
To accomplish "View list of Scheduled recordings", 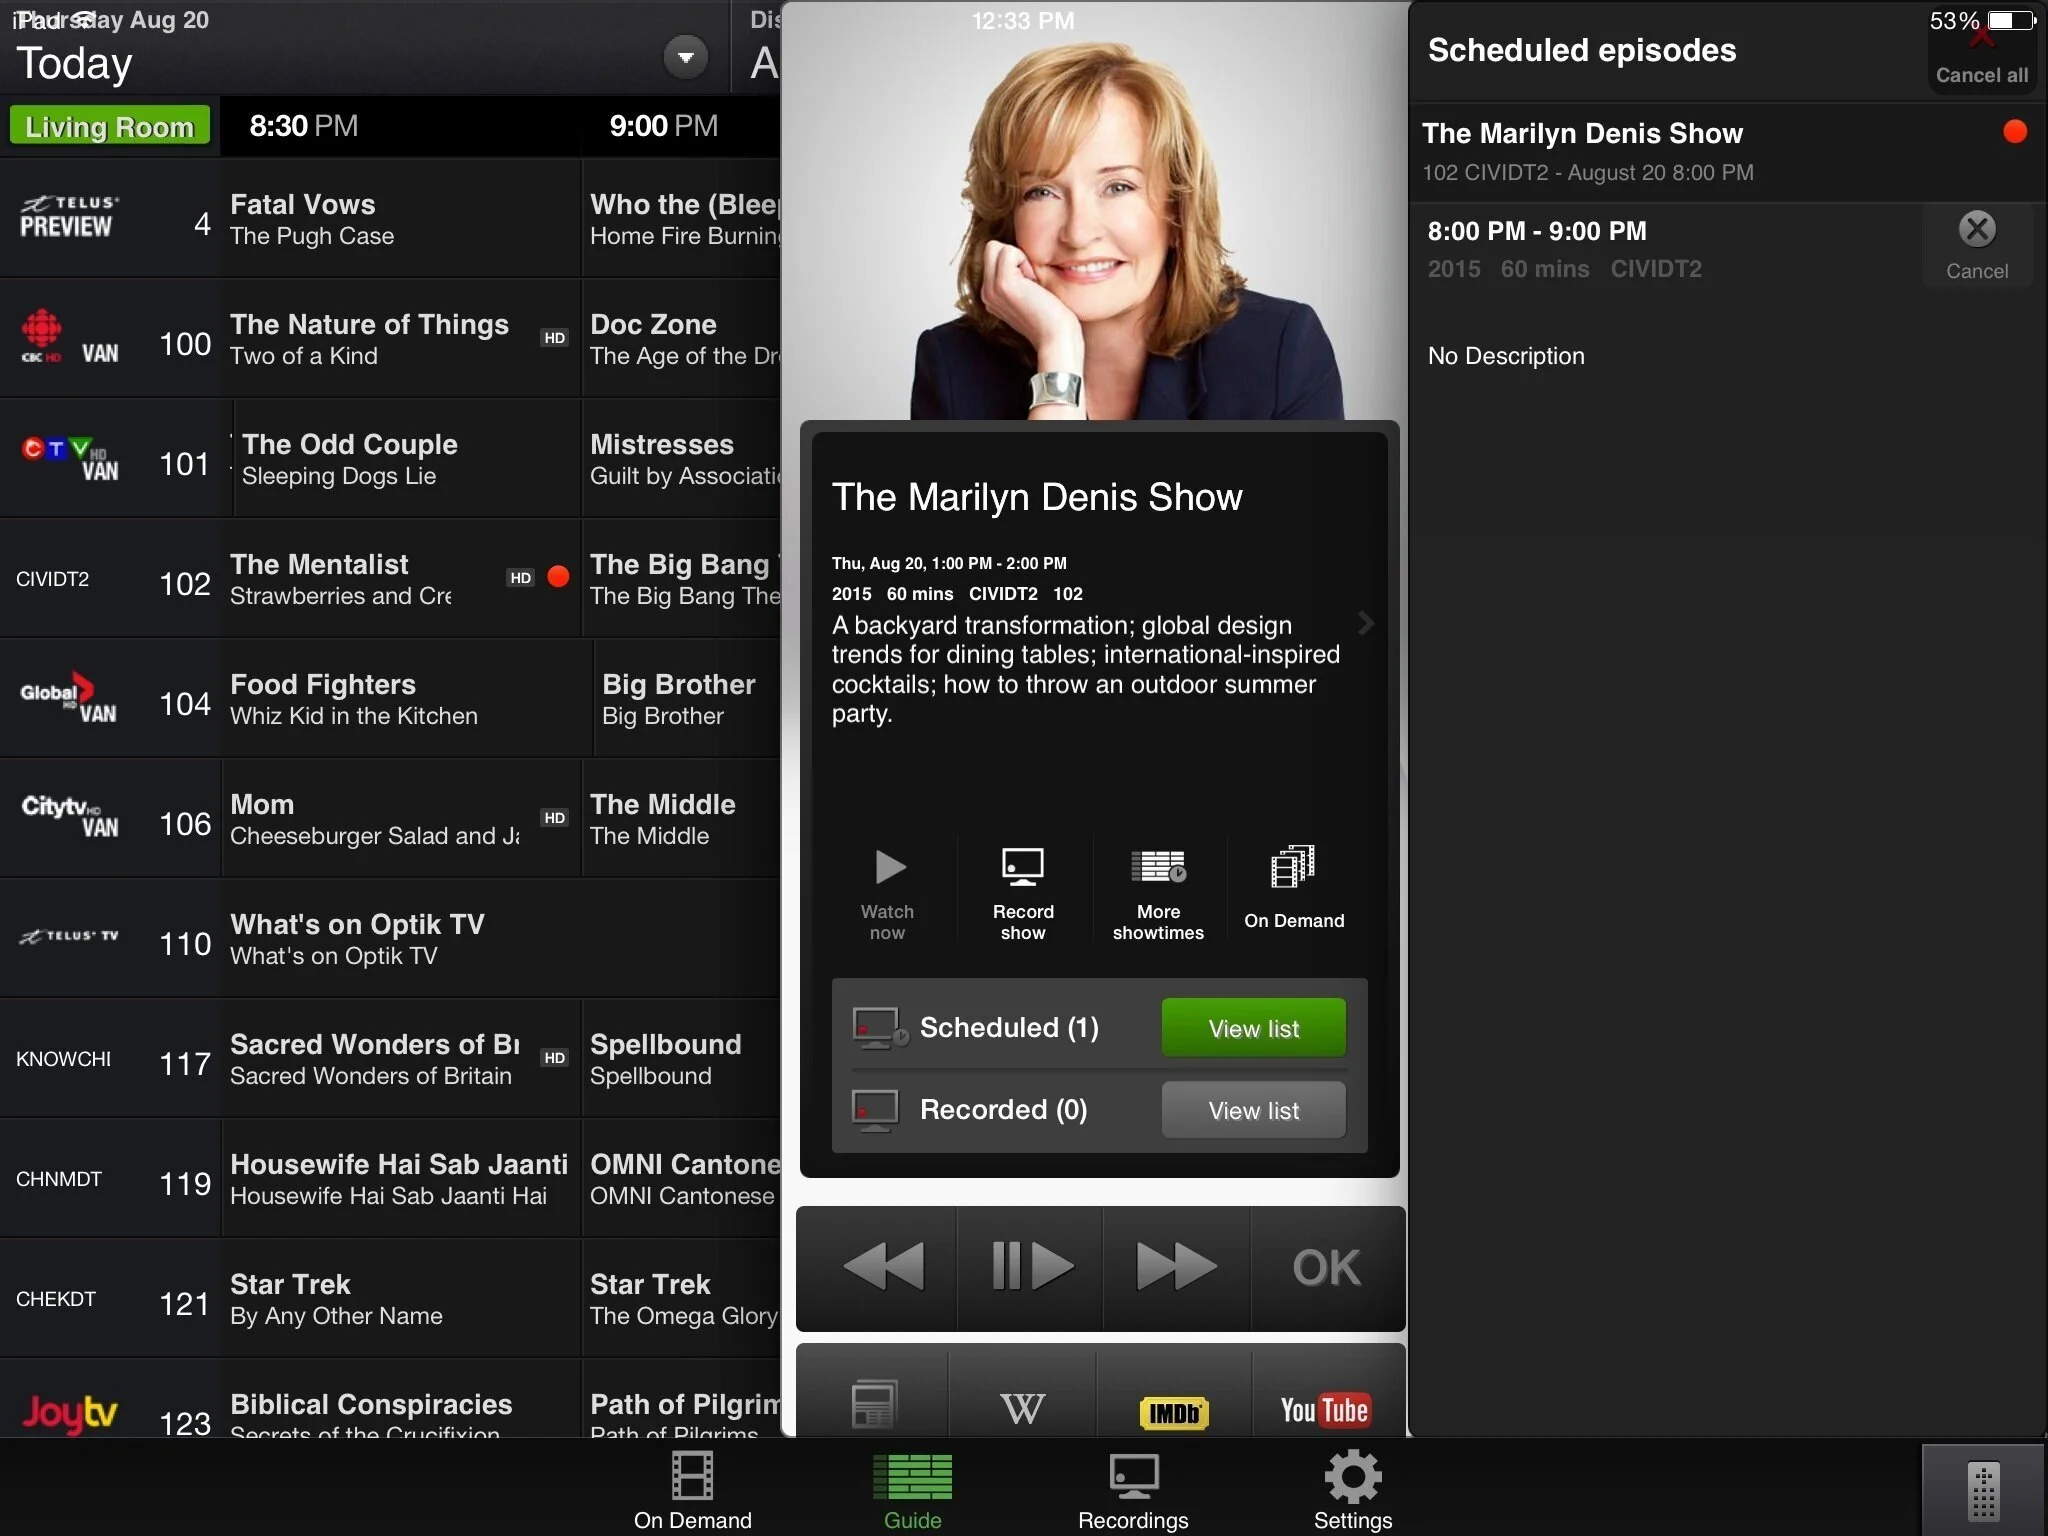I will [1253, 1027].
